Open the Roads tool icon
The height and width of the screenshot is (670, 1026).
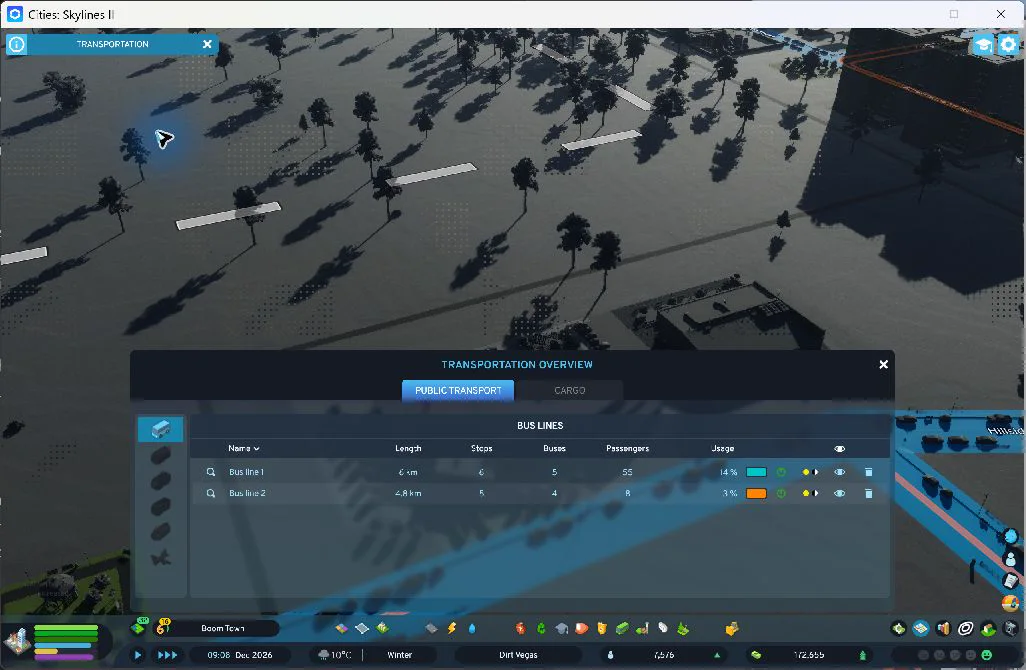(431, 628)
